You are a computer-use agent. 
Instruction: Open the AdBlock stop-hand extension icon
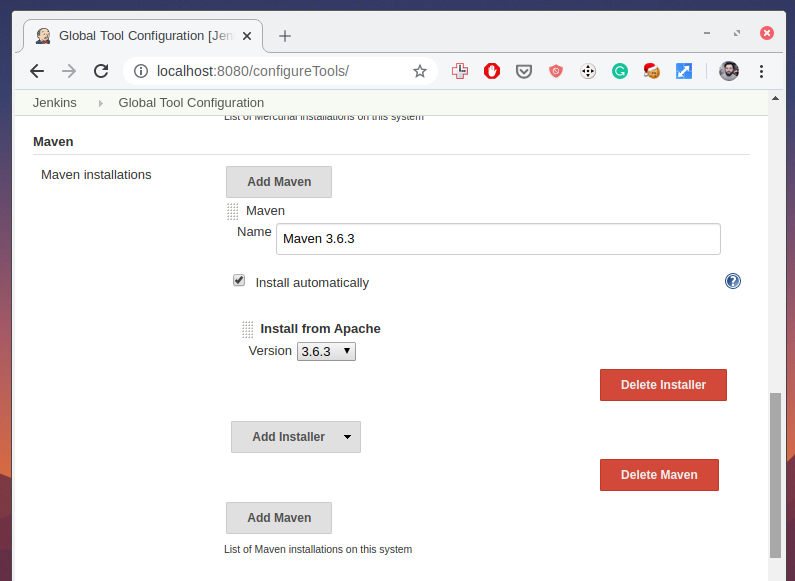coord(492,71)
